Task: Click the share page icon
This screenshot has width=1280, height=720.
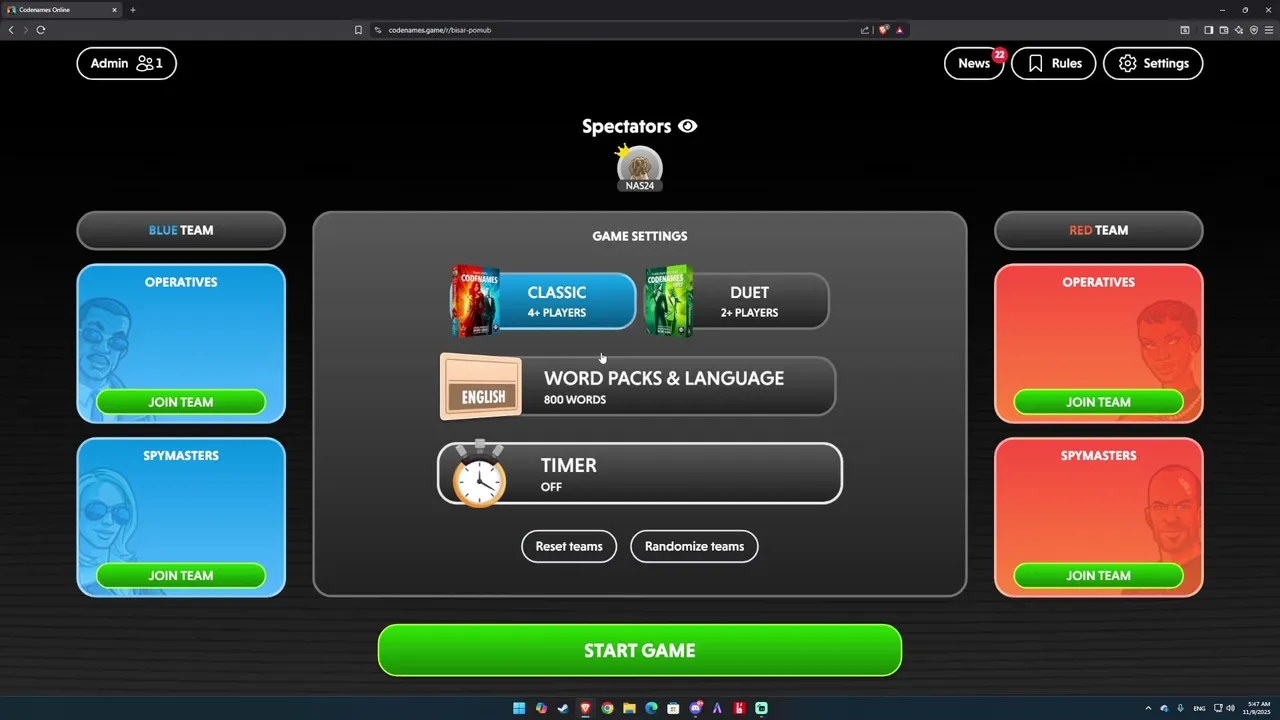Action: coord(865,30)
